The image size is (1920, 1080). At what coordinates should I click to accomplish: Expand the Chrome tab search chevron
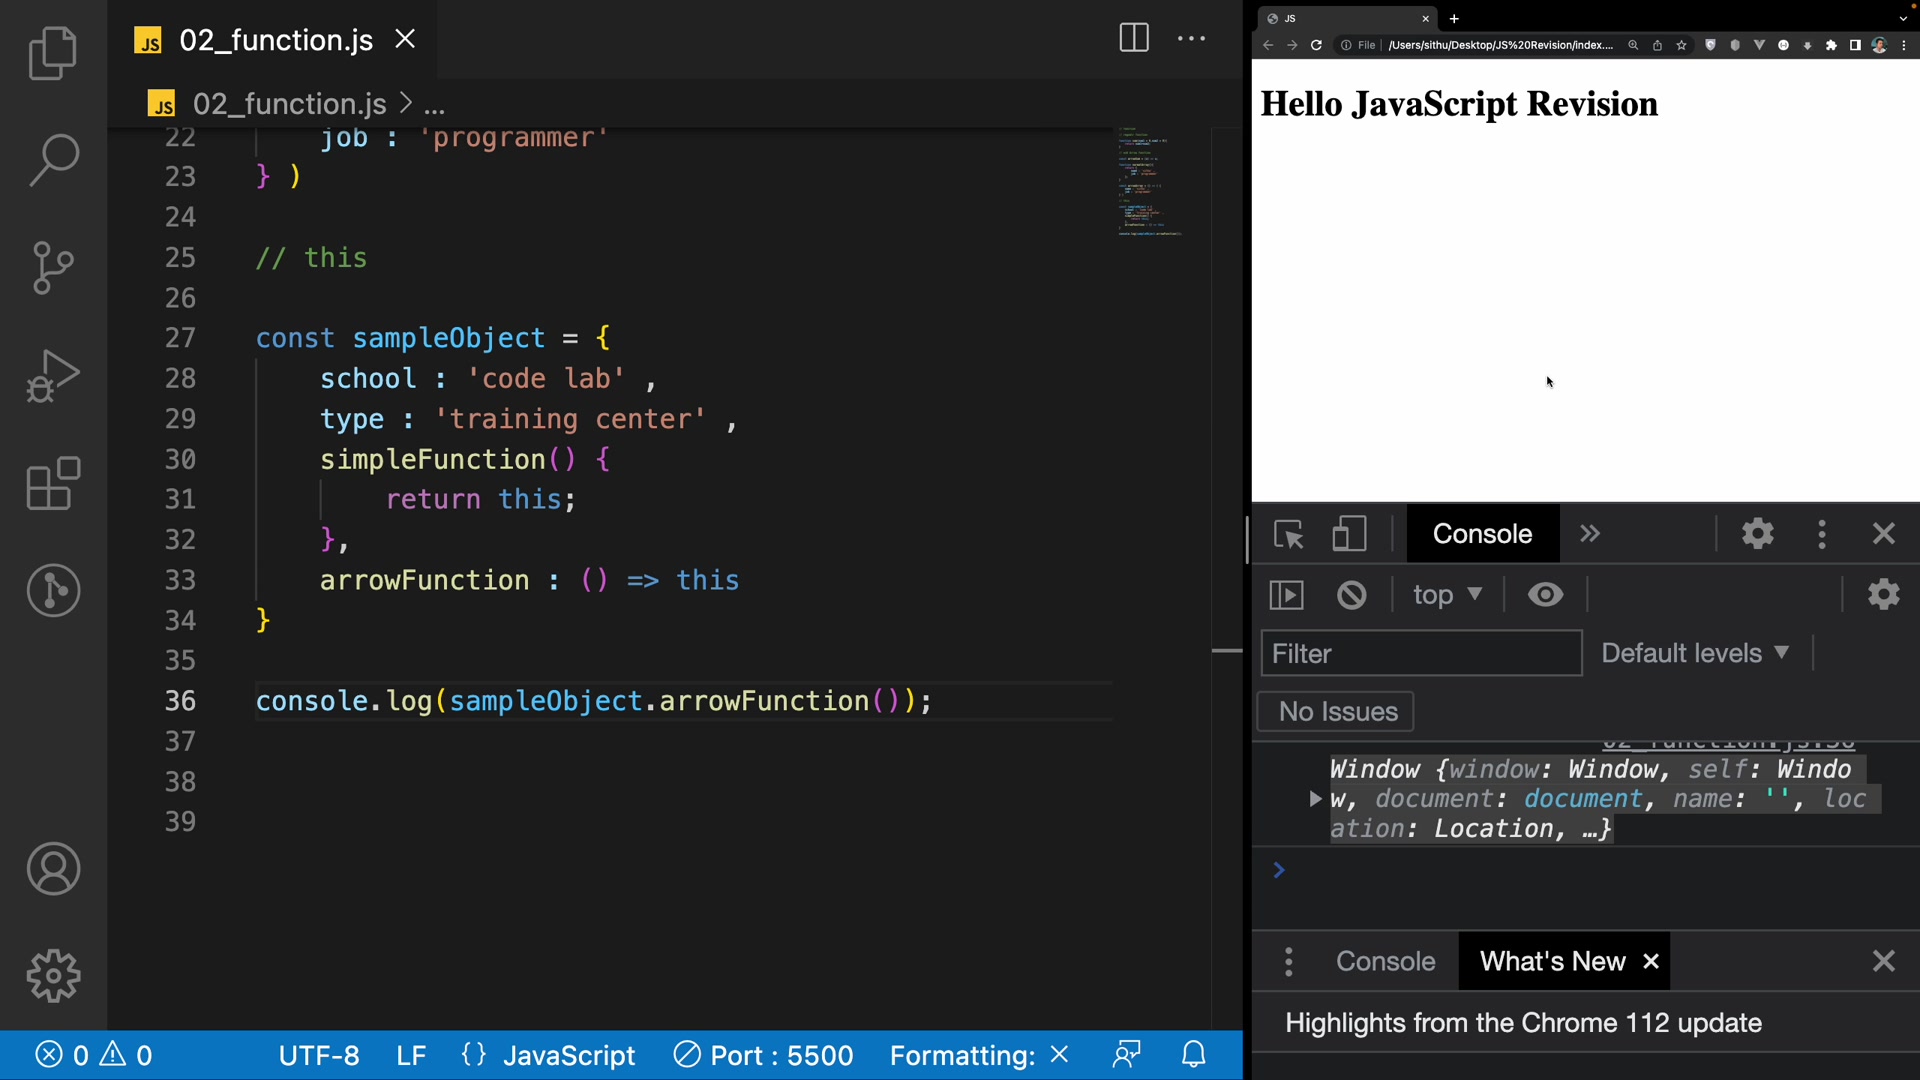1903,18
